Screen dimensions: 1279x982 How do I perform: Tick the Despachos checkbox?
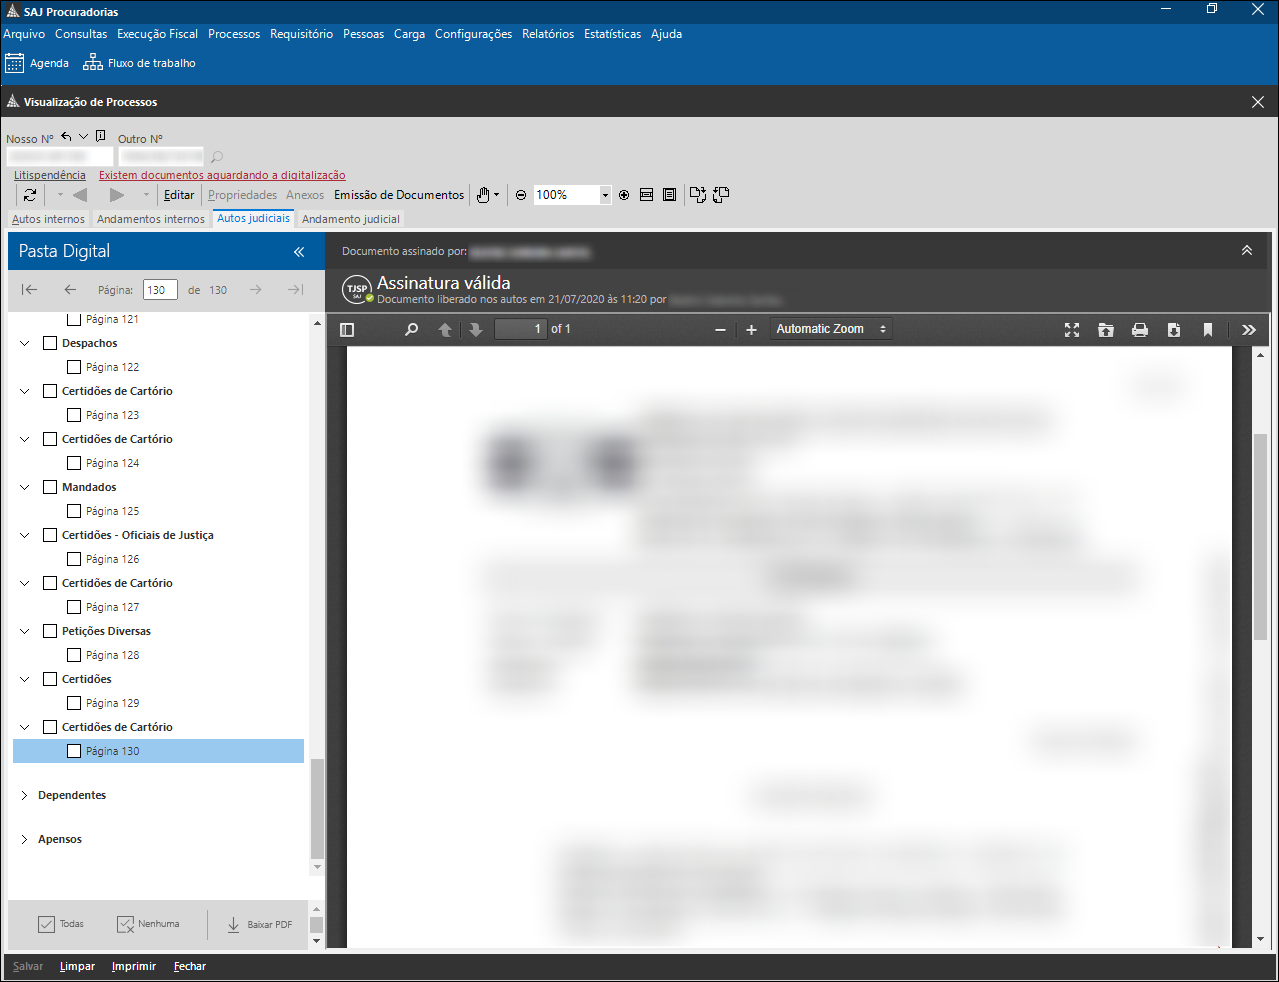coord(50,343)
